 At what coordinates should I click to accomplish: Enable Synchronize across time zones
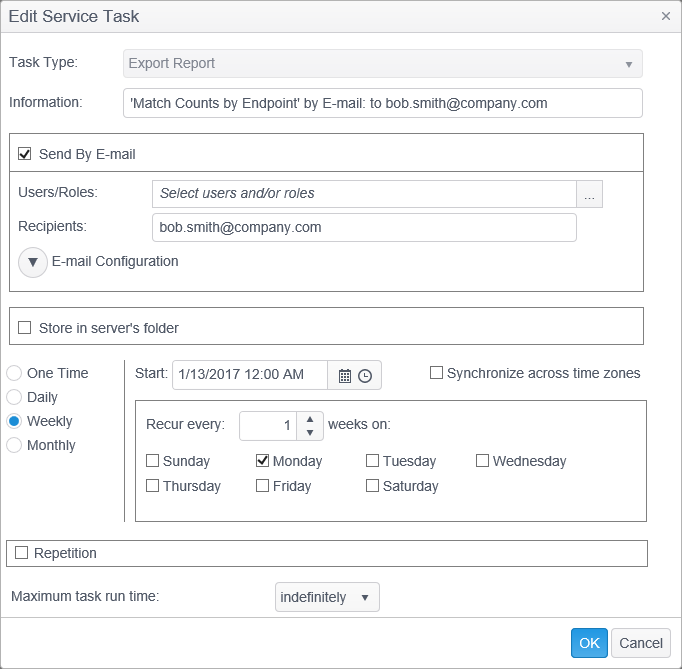tap(436, 373)
